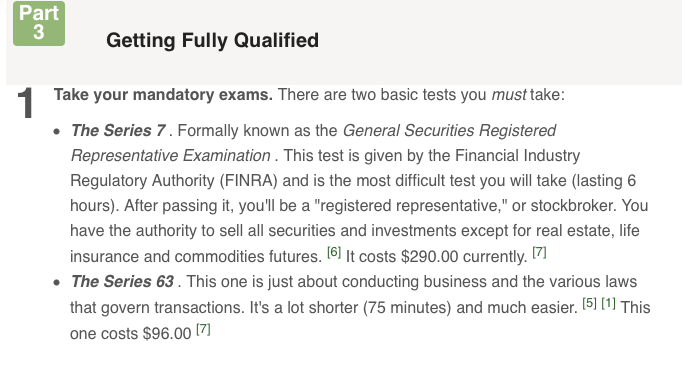Click the $96.00 price text

click(167, 333)
